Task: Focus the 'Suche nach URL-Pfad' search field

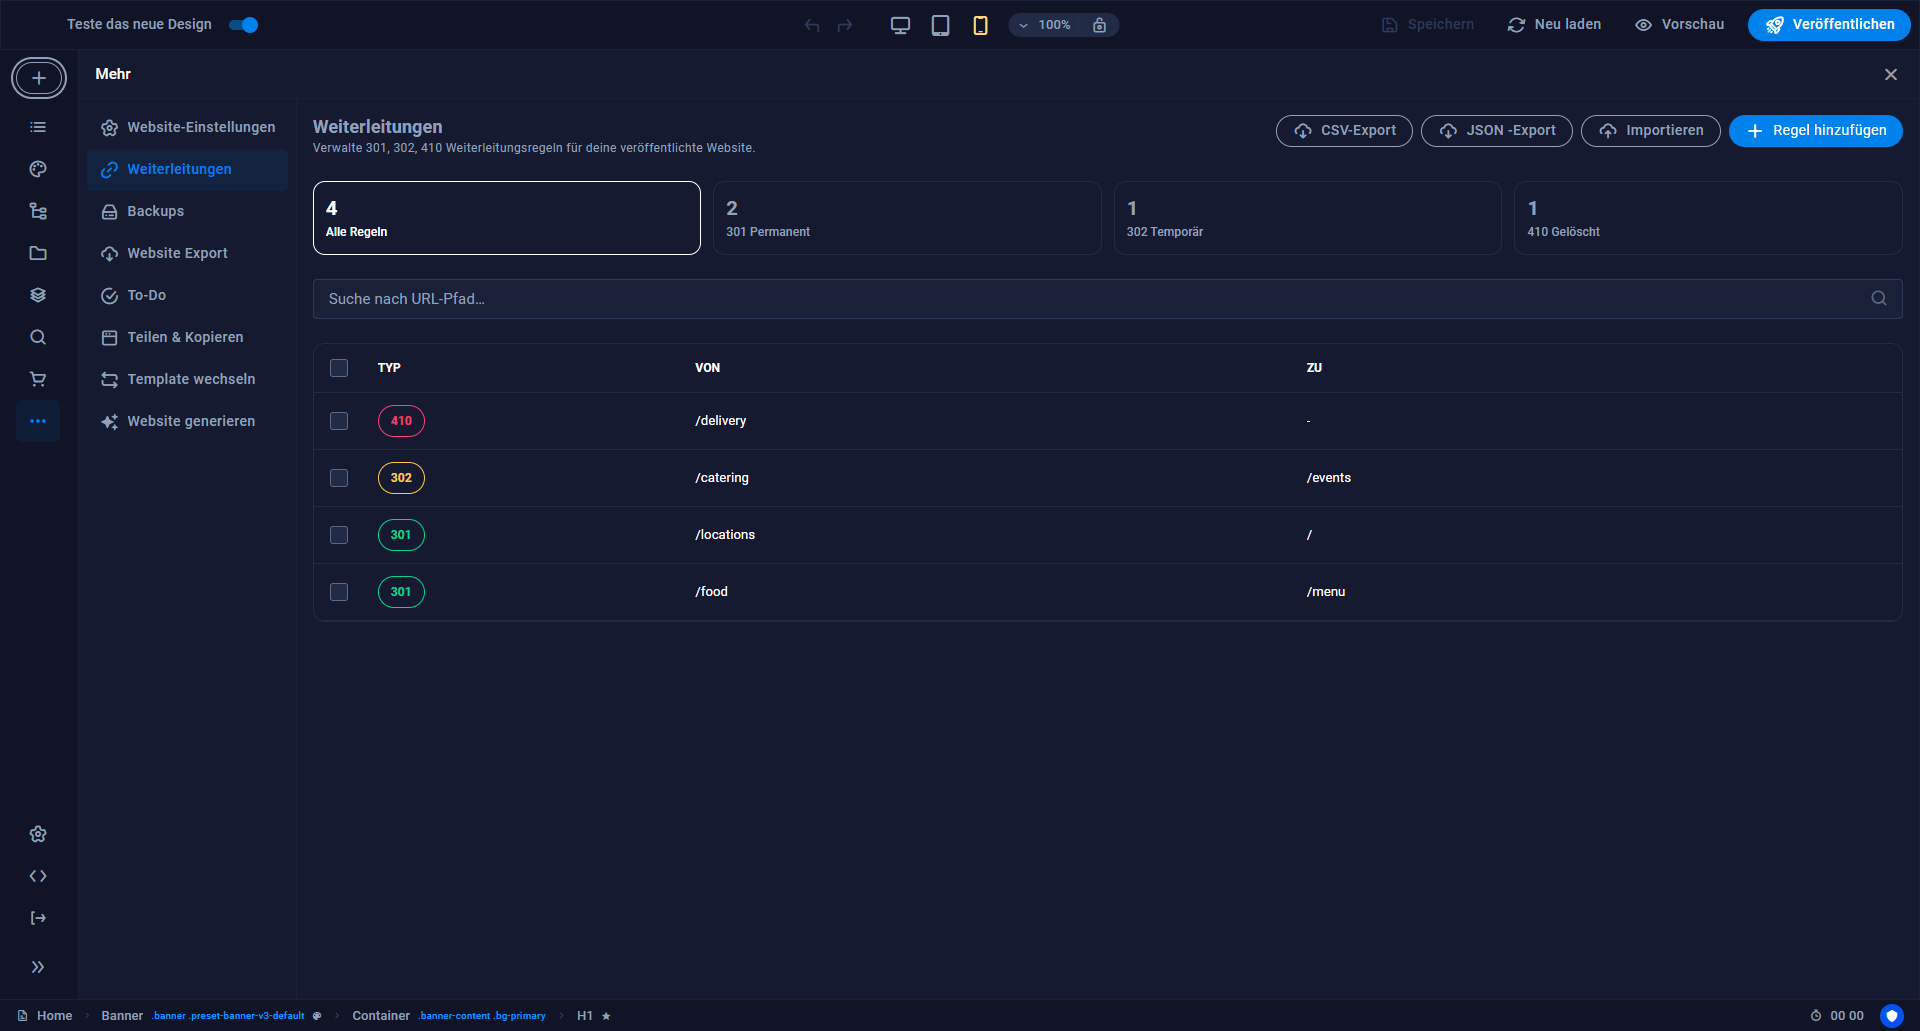Action: [x=1107, y=299]
